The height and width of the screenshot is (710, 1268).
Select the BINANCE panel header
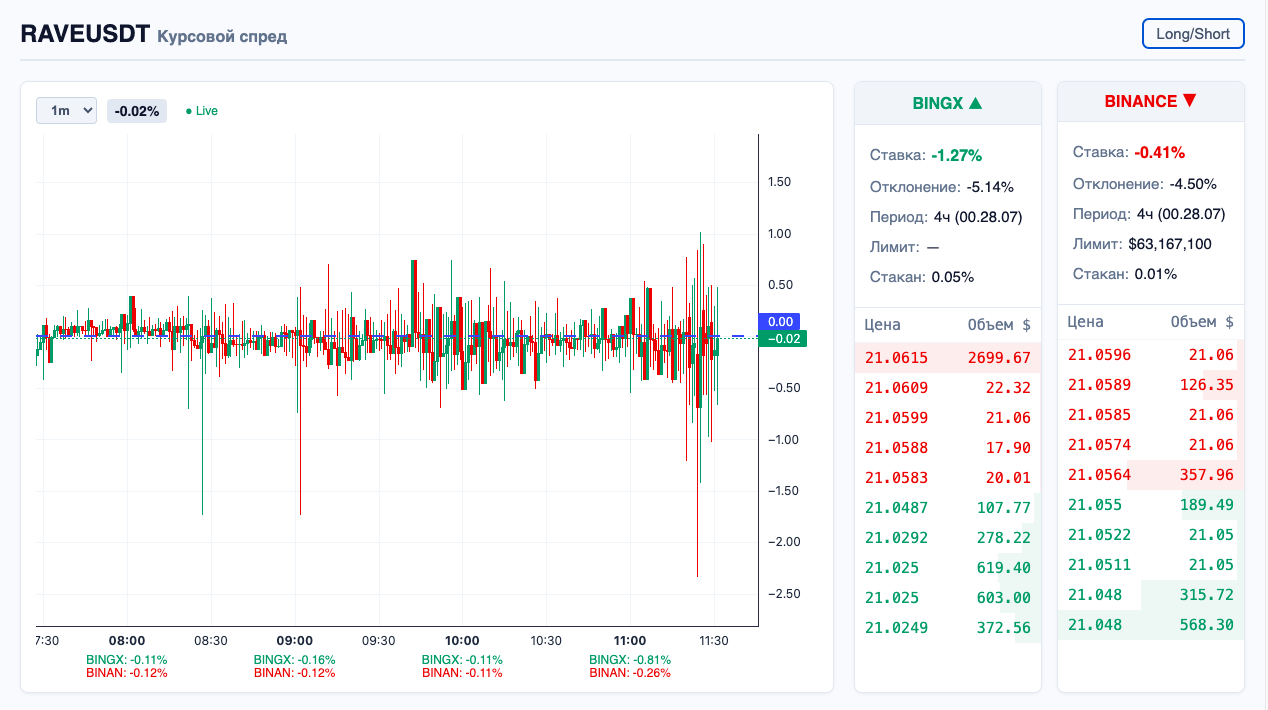pyautogui.click(x=1150, y=101)
